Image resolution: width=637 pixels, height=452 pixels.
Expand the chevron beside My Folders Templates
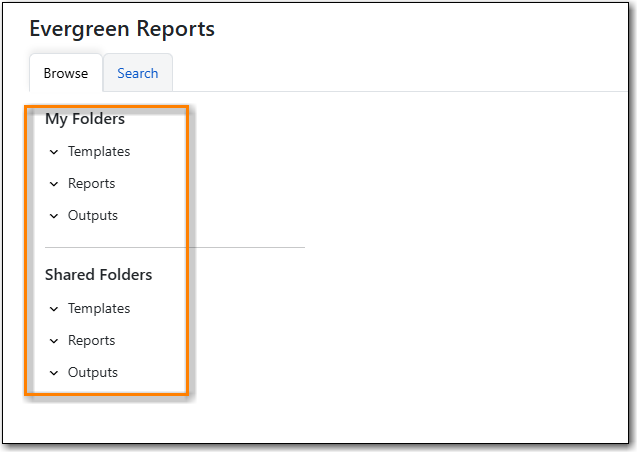point(54,152)
